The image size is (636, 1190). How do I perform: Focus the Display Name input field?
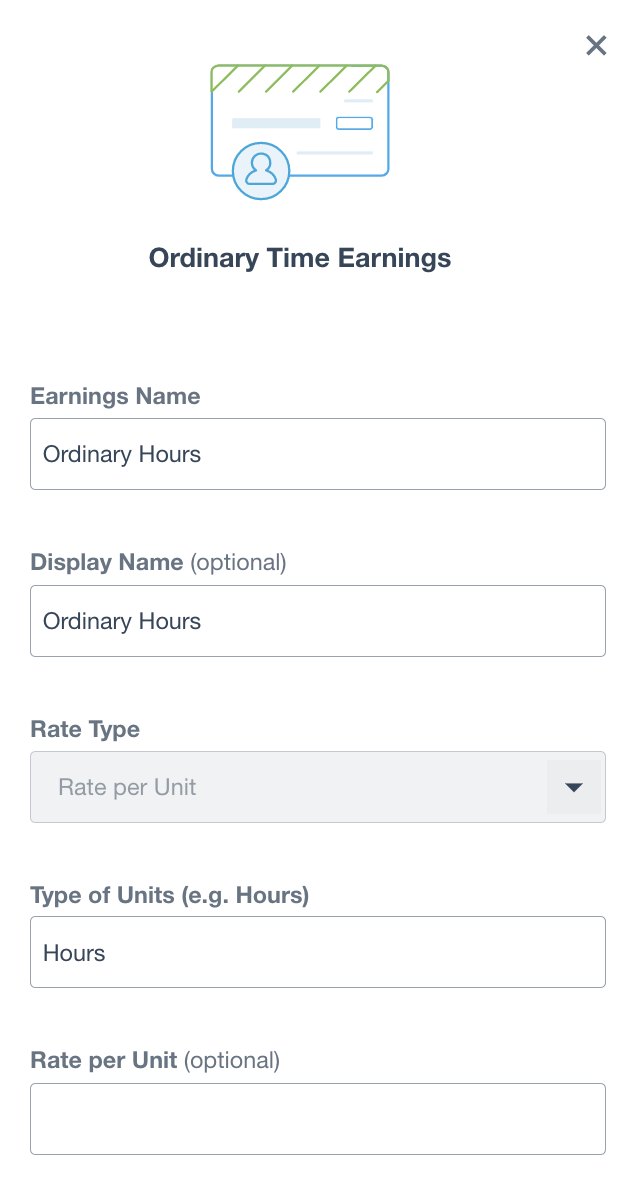[x=318, y=621]
